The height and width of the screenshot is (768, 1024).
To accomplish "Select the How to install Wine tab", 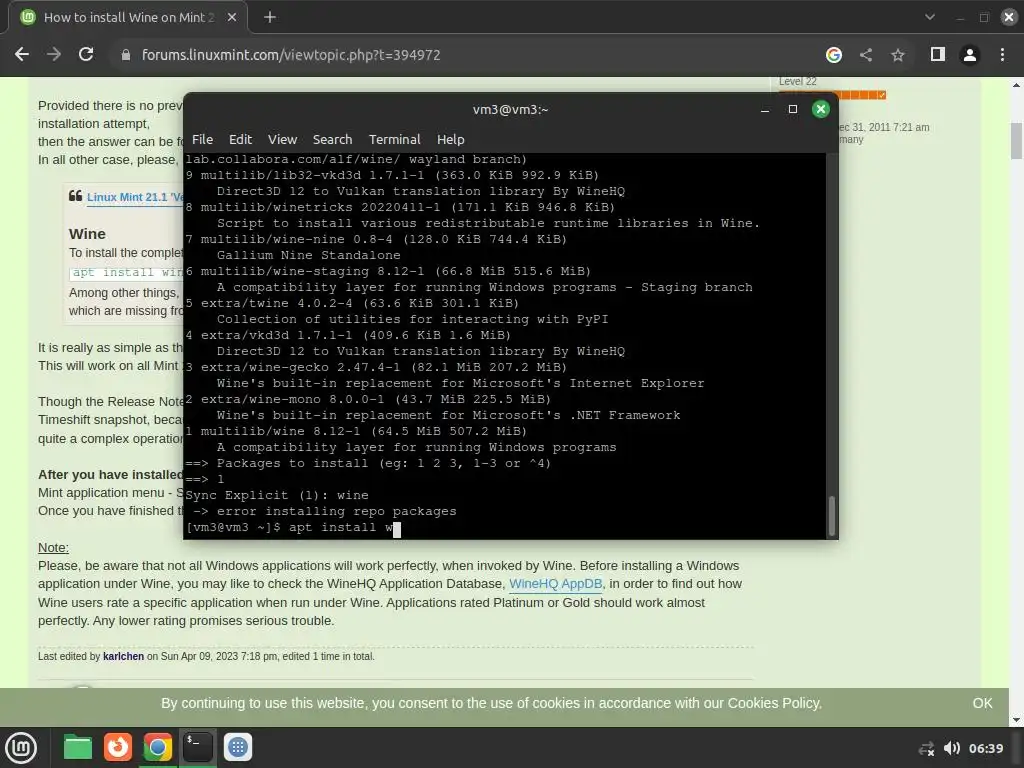I will pos(128,18).
